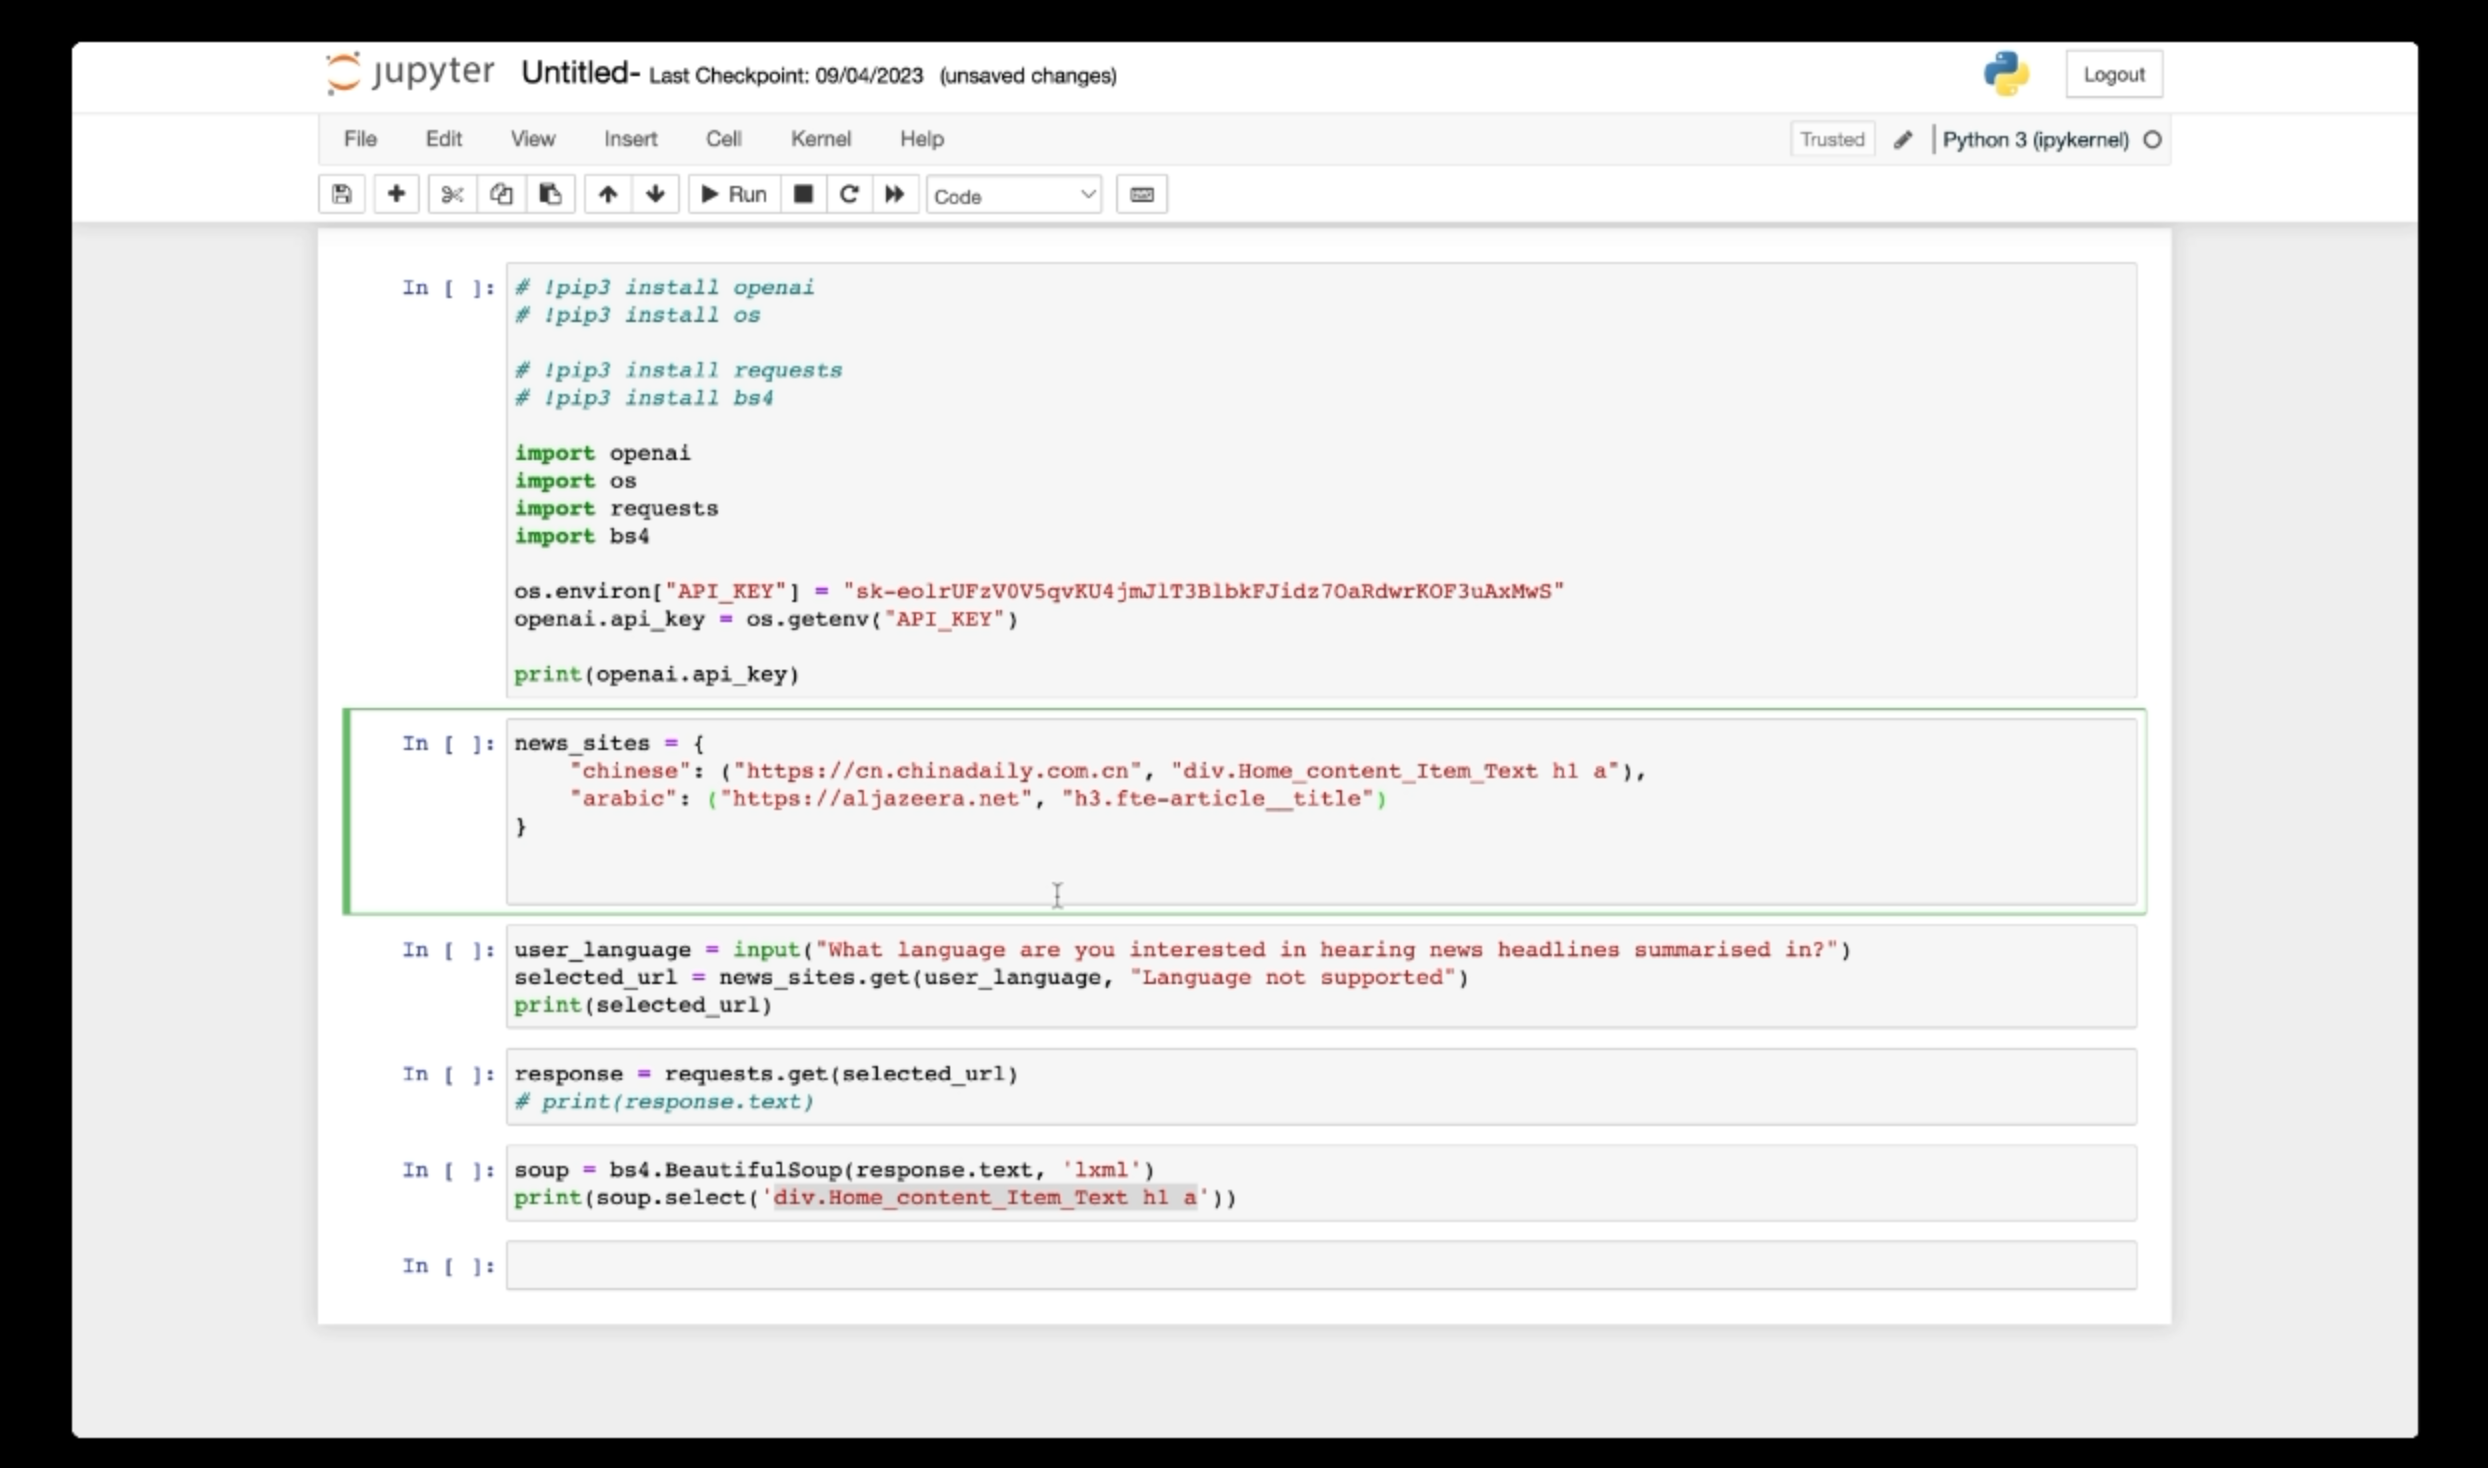Interrupt the kernel with the stop icon
This screenshot has height=1468, width=2488.
click(x=803, y=194)
